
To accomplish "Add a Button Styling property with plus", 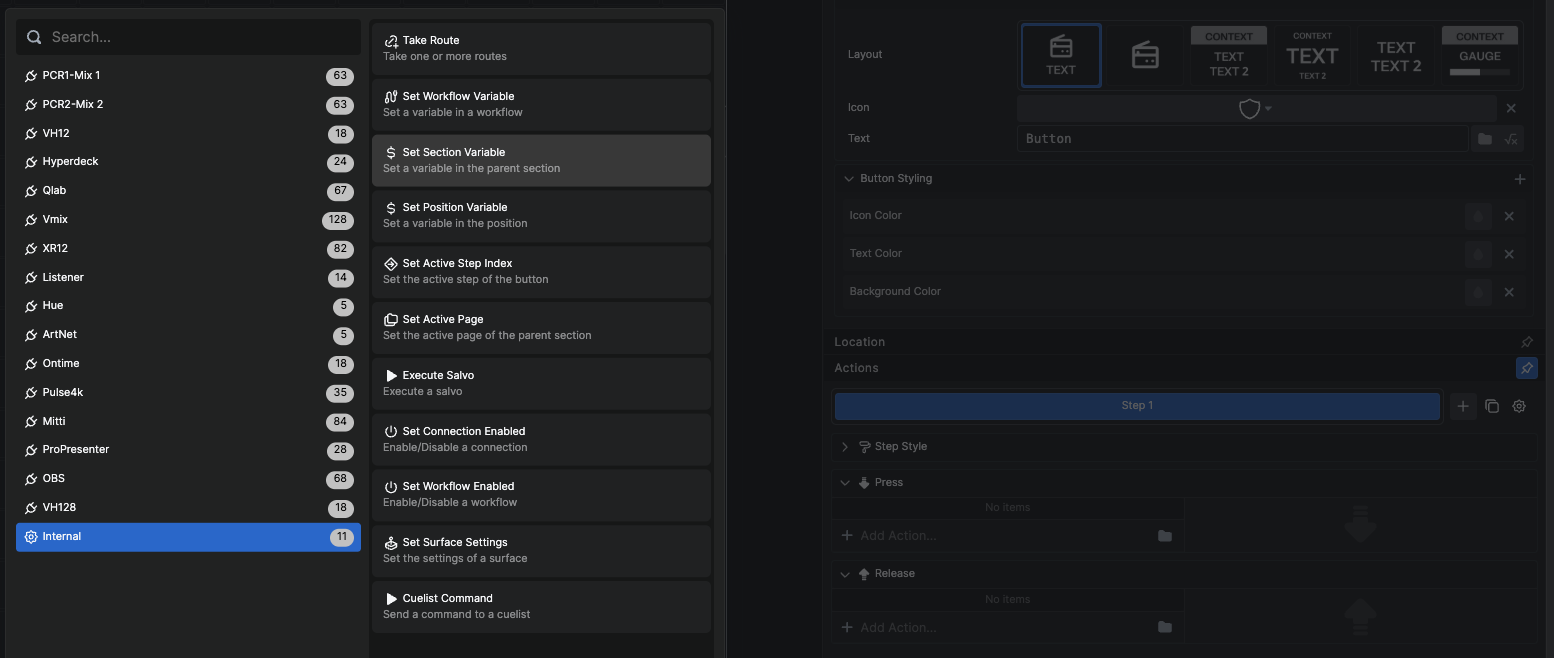I will (x=1520, y=179).
